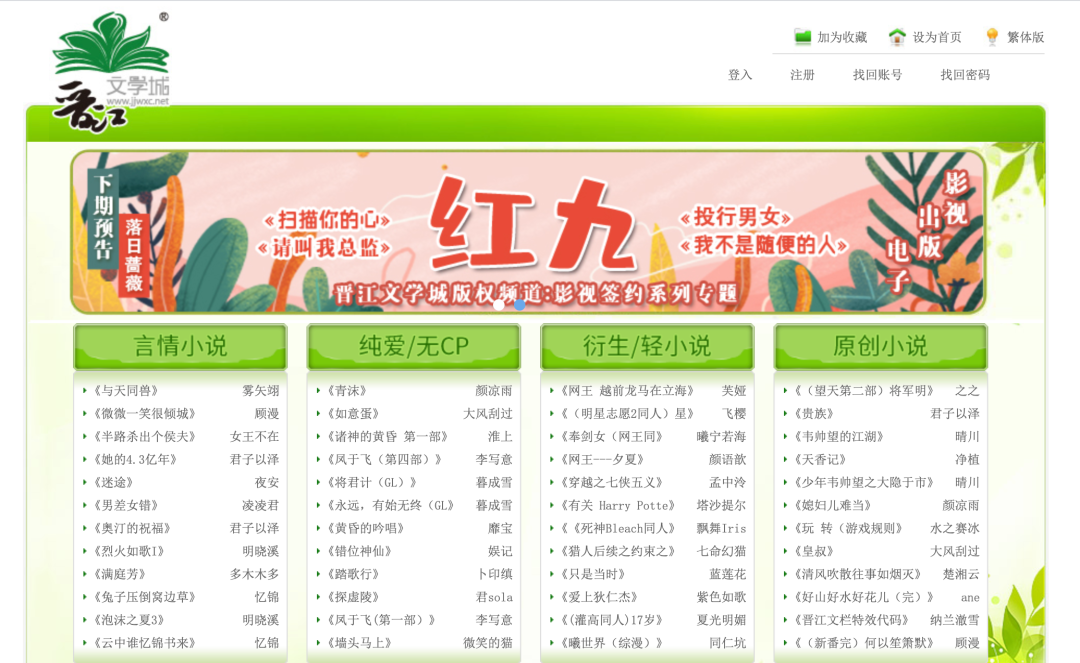Open novel 《晋江文栏特效代码》
The image size is (1080, 663).
tap(851, 620)
